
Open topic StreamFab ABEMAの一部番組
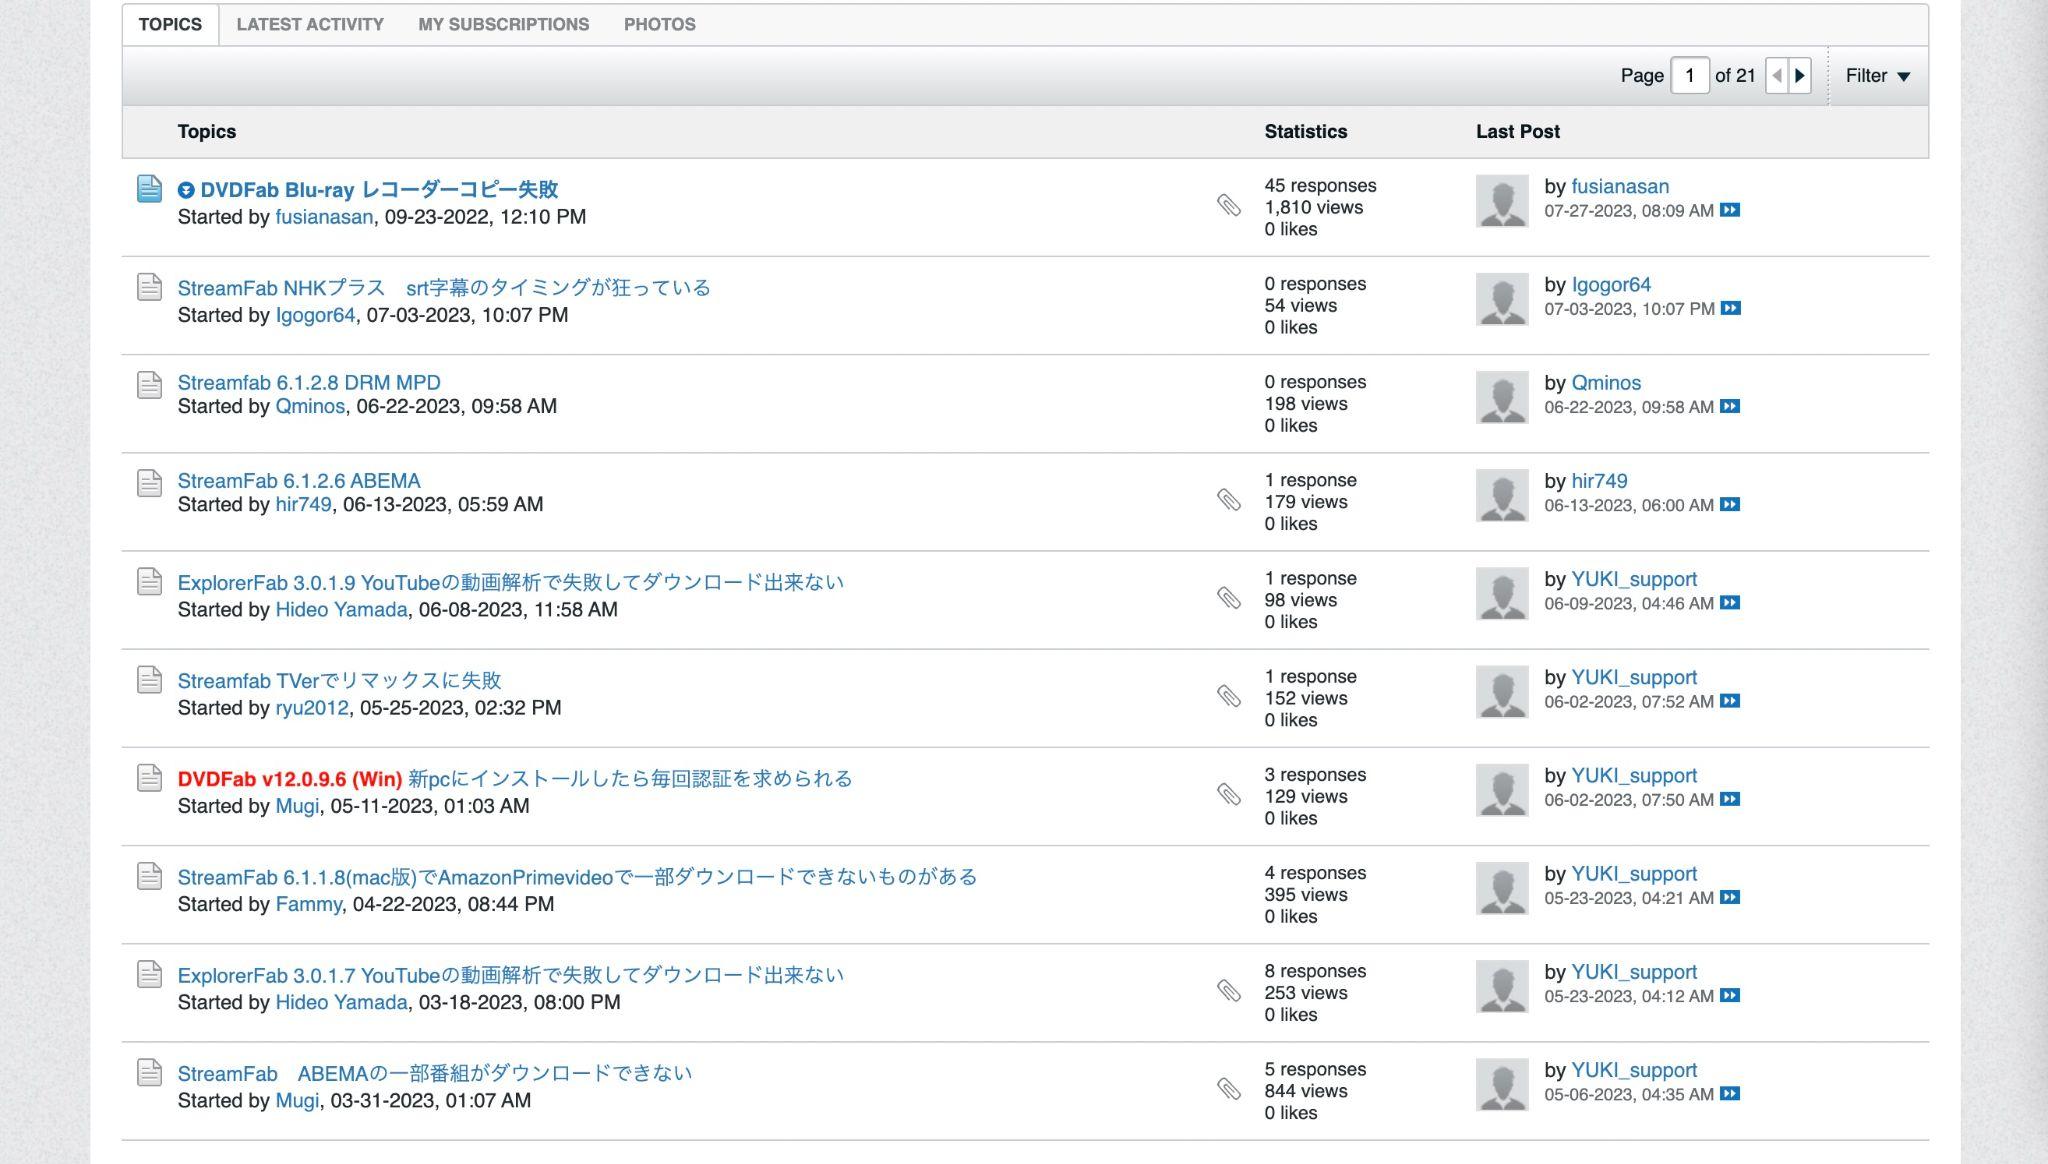click(x=435, y=1073)
